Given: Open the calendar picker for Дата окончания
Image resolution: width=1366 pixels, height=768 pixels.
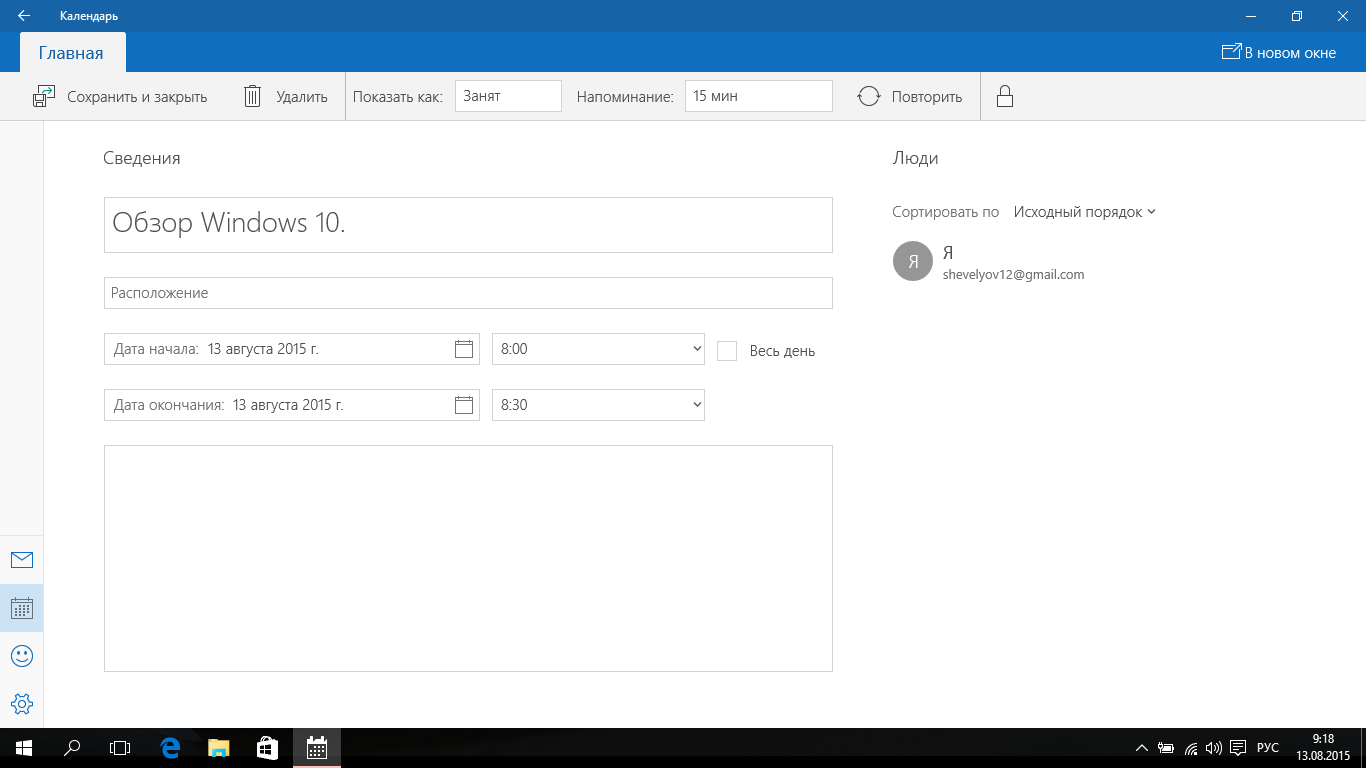Looking at the screenshot, I should (463, 405).
